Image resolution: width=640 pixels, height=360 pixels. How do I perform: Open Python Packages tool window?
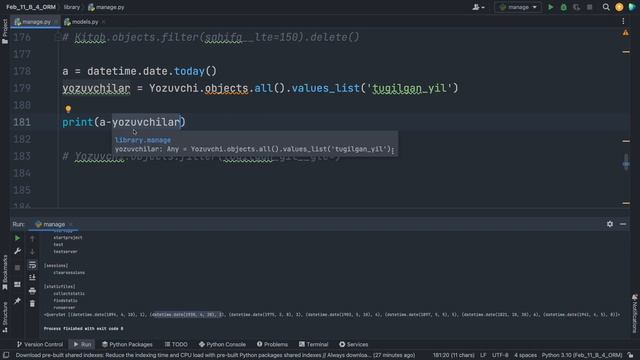[x=127, y=344]
